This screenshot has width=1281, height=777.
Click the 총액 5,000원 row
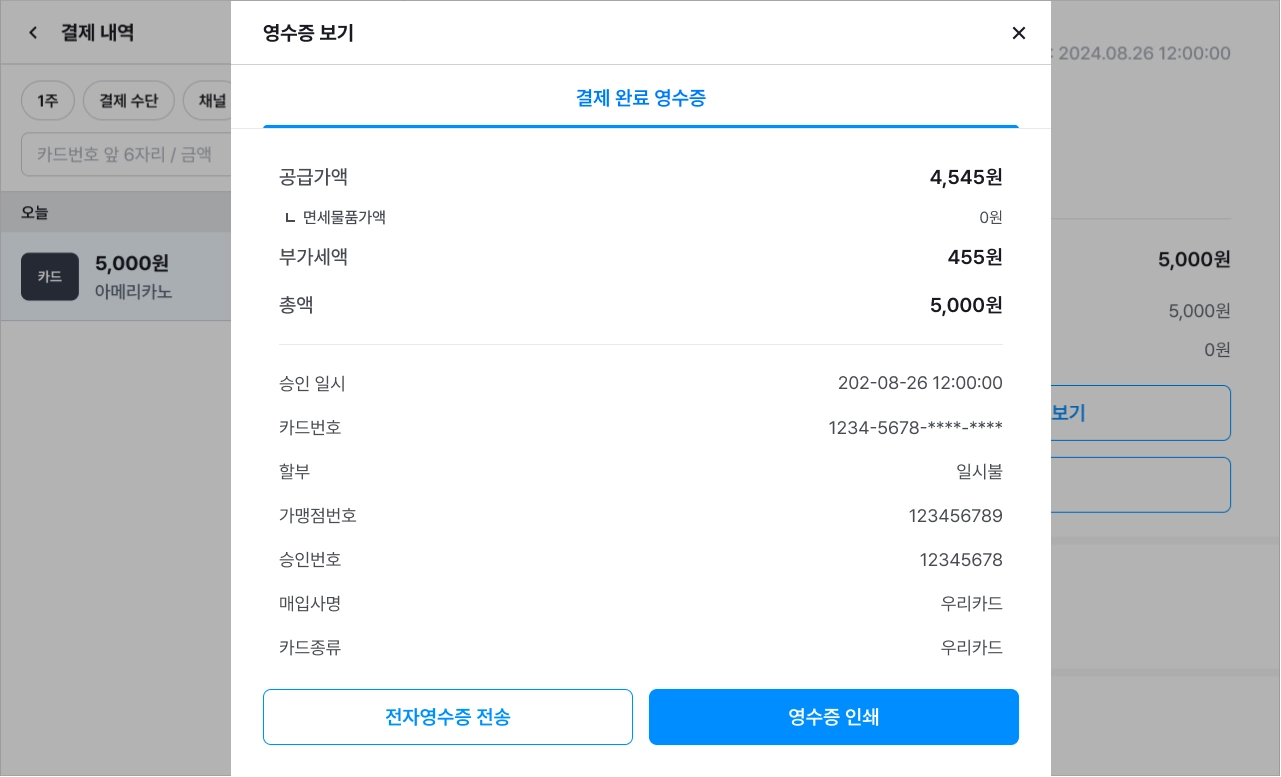point(641,305)
